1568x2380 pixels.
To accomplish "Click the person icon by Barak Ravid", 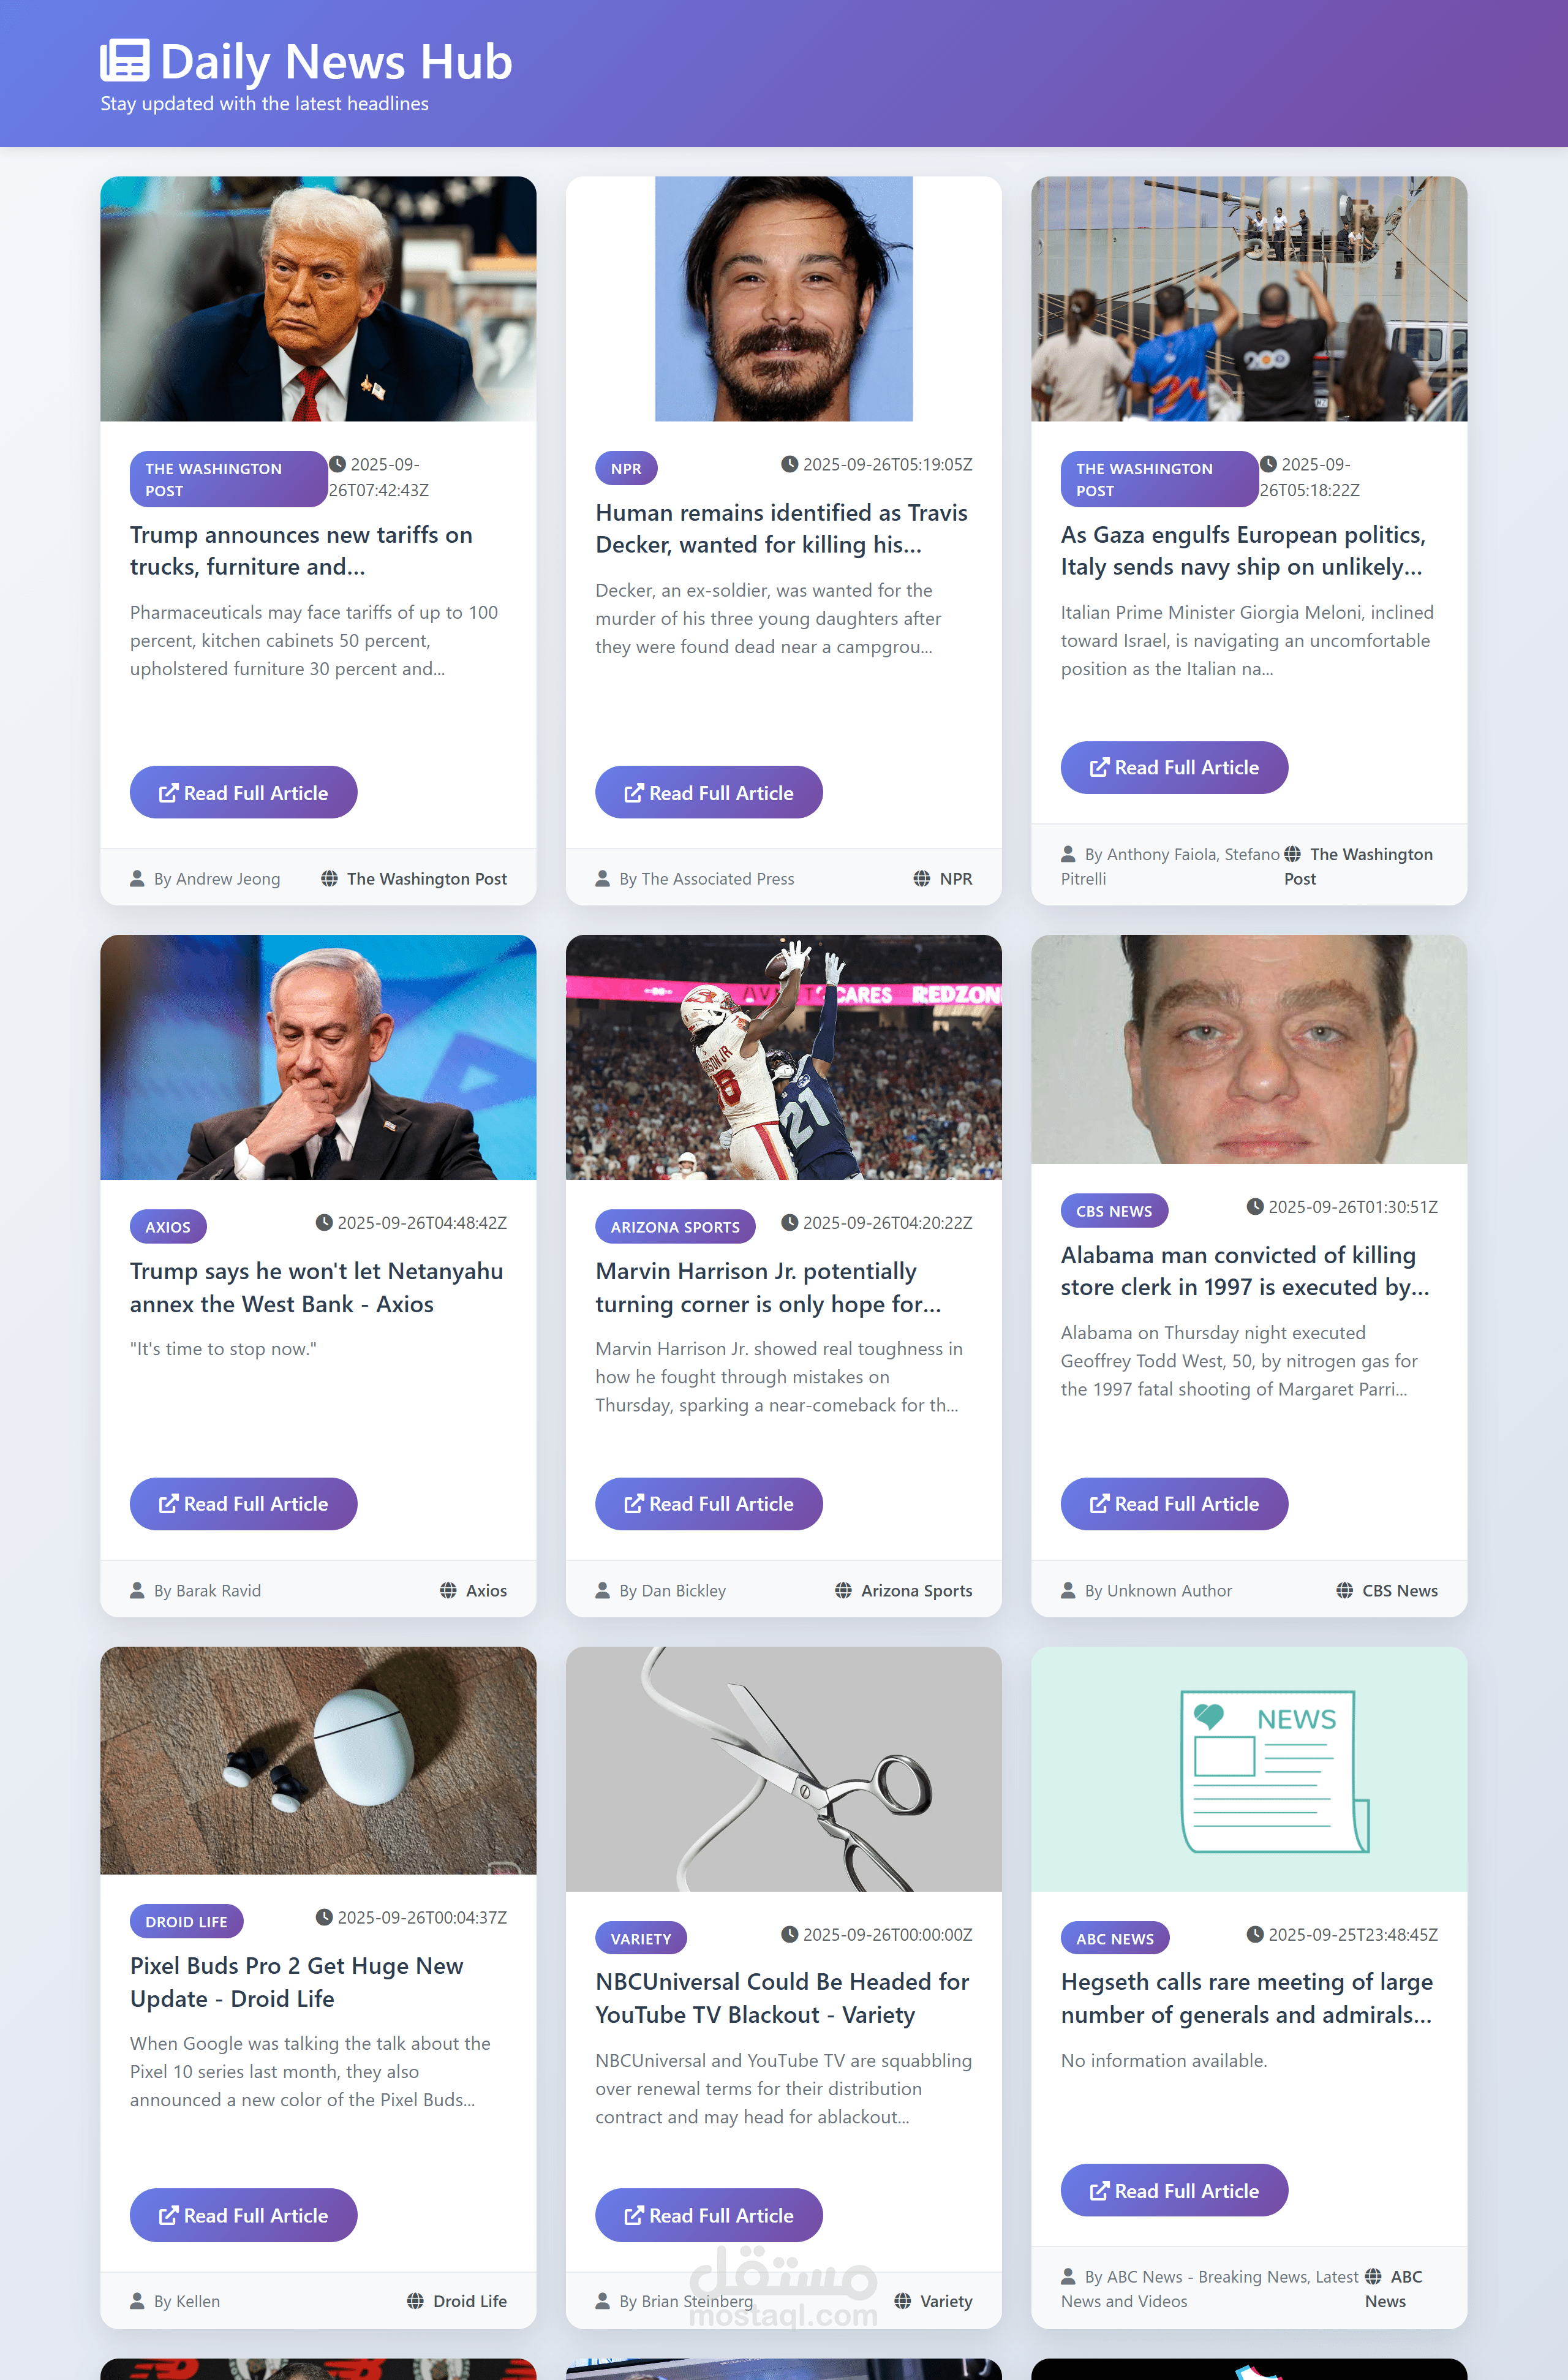I will pos(137,1590).
